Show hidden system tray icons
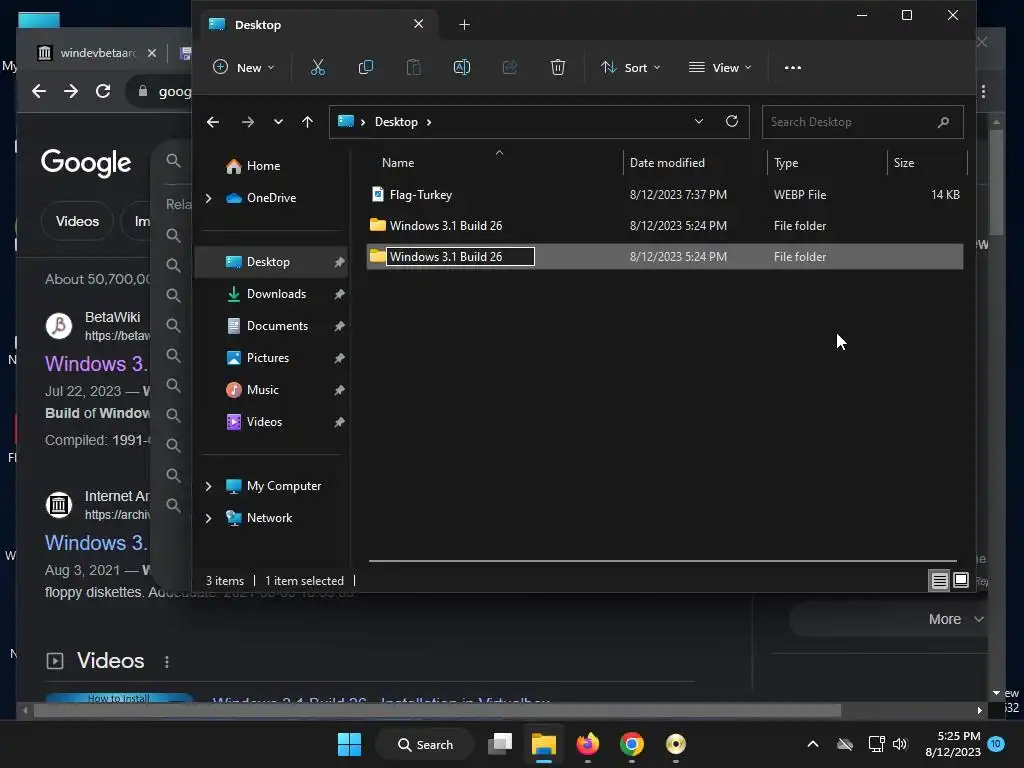Screen dimensions: 1024x768 tap(813, 744)
